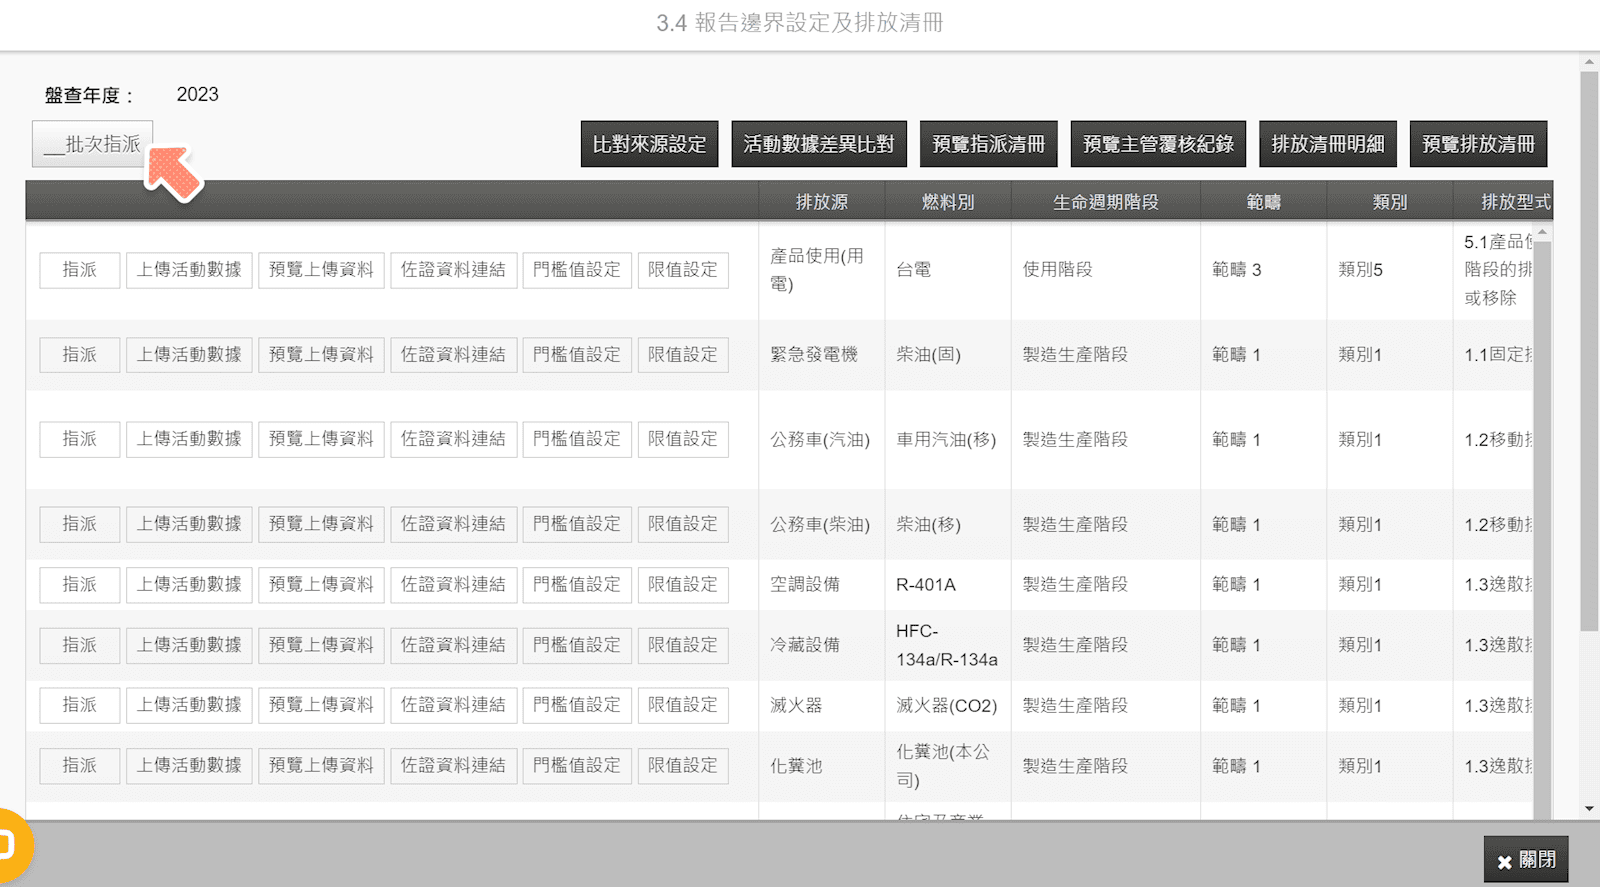
Task: Click 活動數據差異比對 button
Action: (x=818, y=144)
